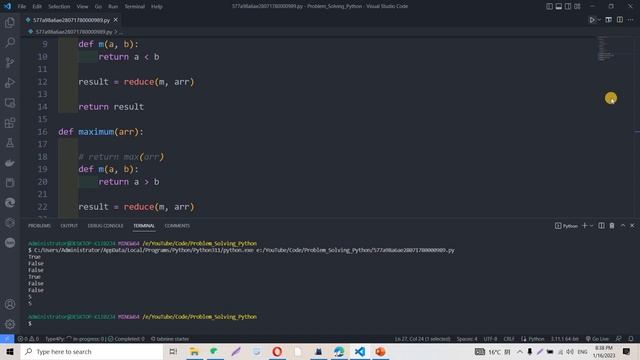The height and width of the screenshot is (360, 640).
Task: Change indentation via Spaces: 4
Action: pyautogui.click(x=467, y=339)
